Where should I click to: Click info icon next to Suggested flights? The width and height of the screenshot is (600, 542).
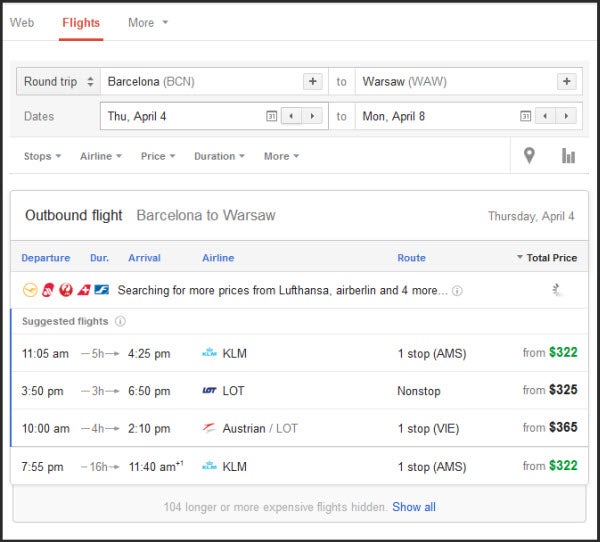[x=120, y=321]
